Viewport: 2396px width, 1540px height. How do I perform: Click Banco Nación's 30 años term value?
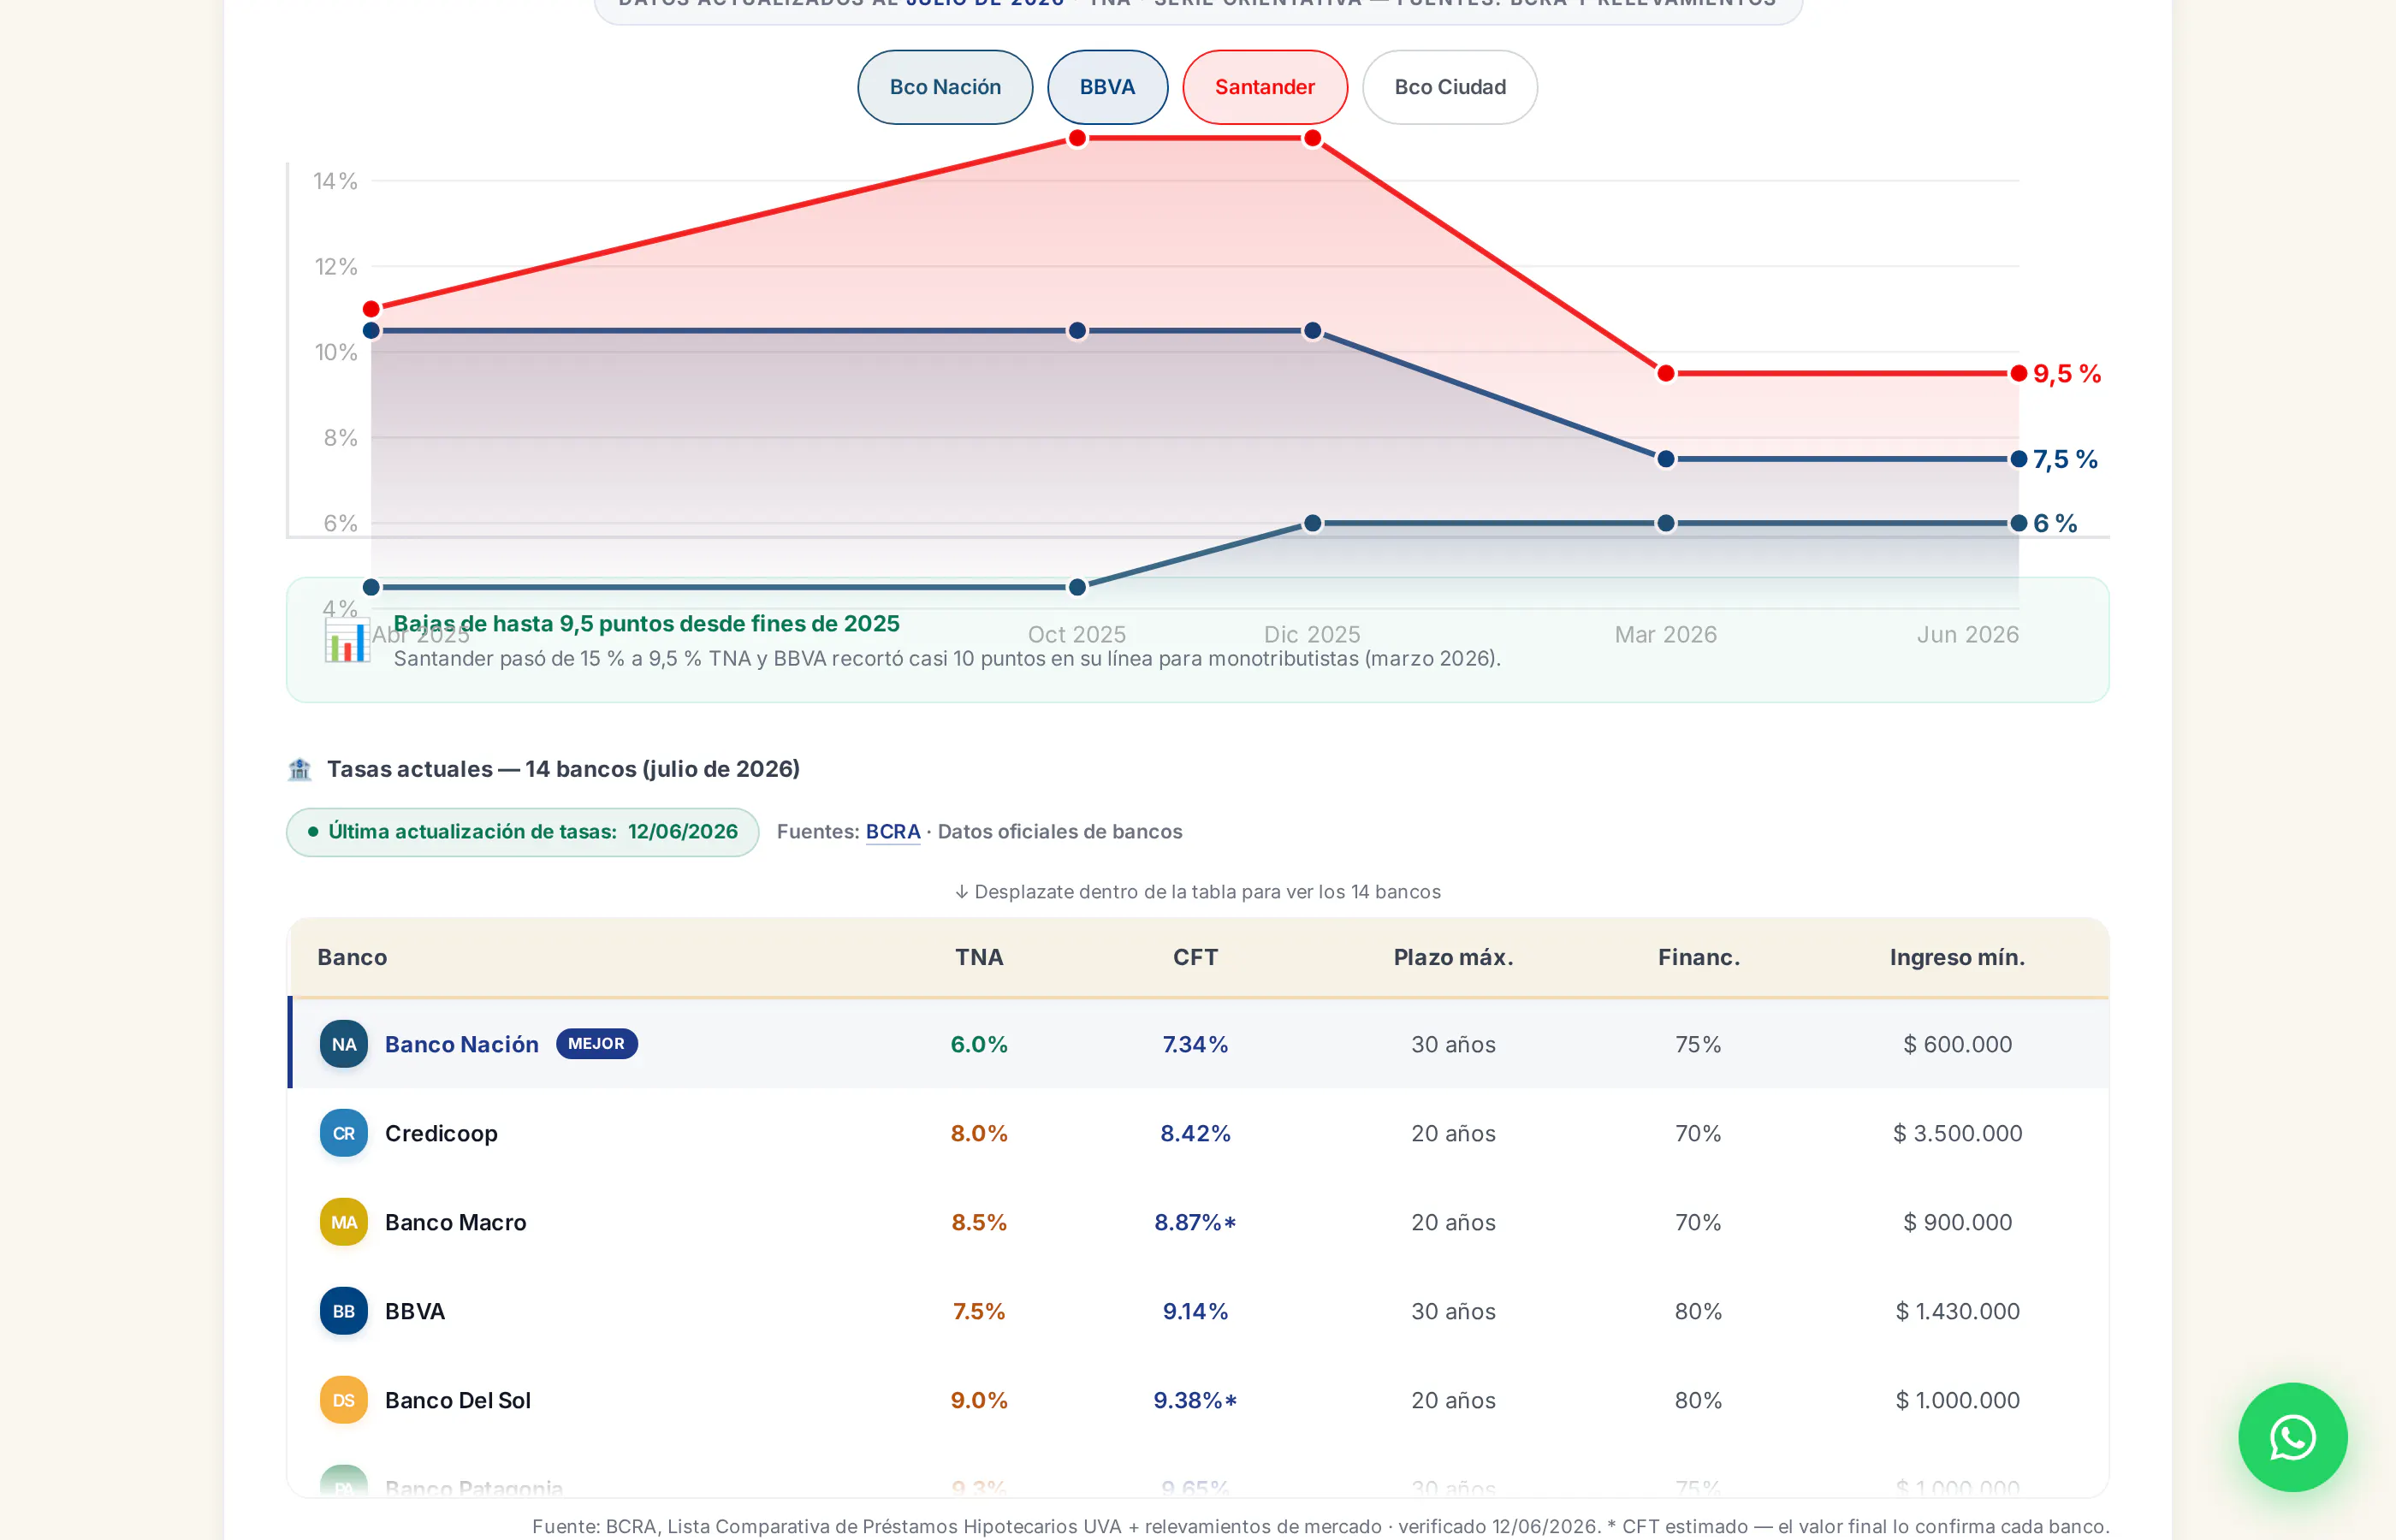pos(1453,1044)
